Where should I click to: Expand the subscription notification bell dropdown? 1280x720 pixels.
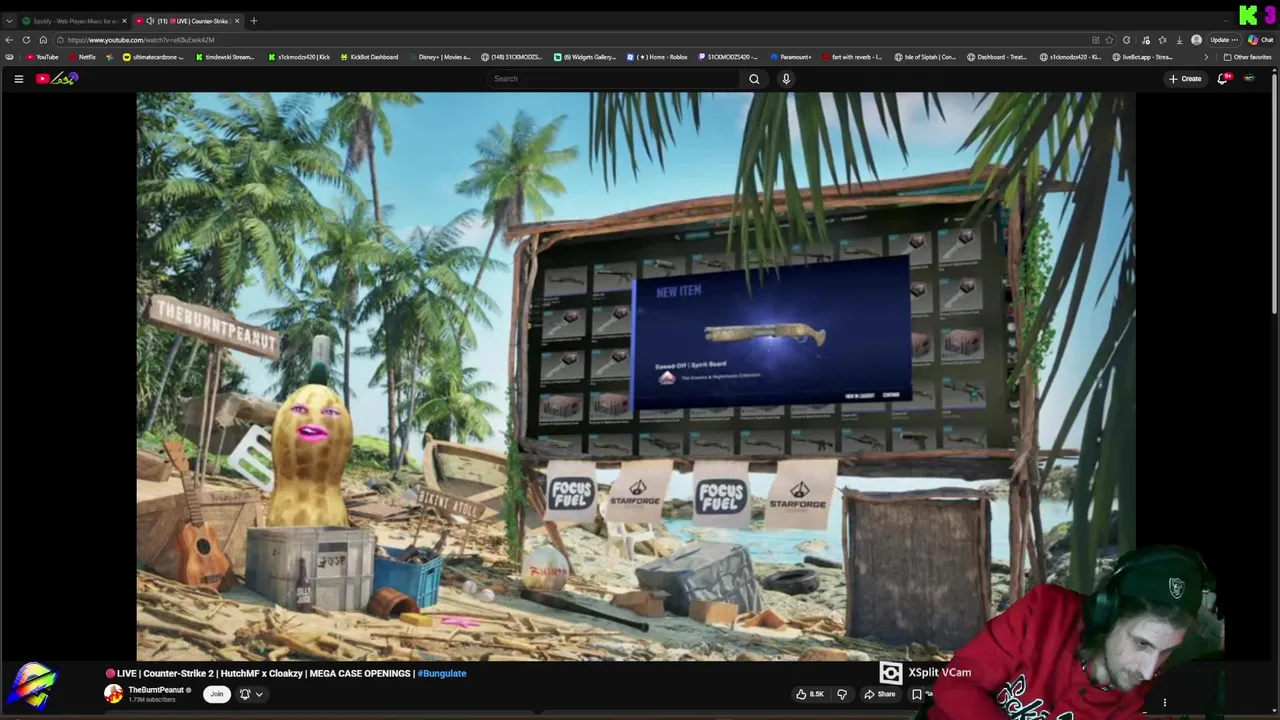coord(251,694)
